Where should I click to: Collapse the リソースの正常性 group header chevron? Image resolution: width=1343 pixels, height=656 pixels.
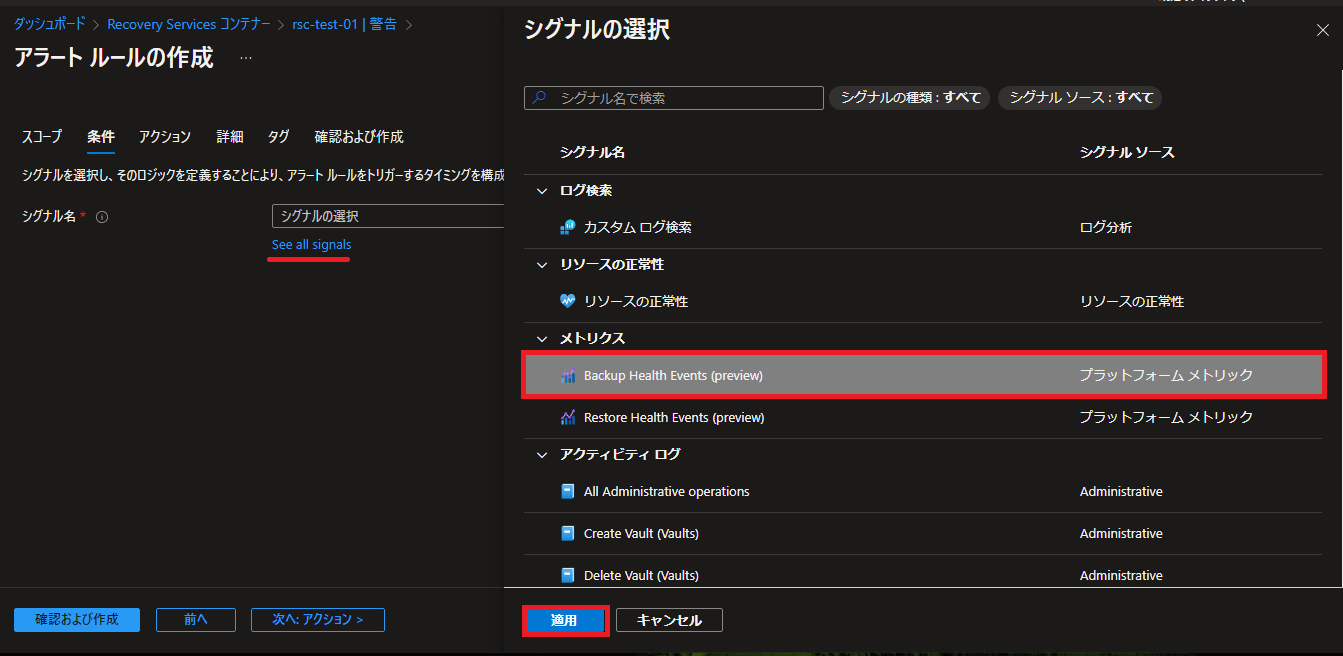tap(542, 264)
